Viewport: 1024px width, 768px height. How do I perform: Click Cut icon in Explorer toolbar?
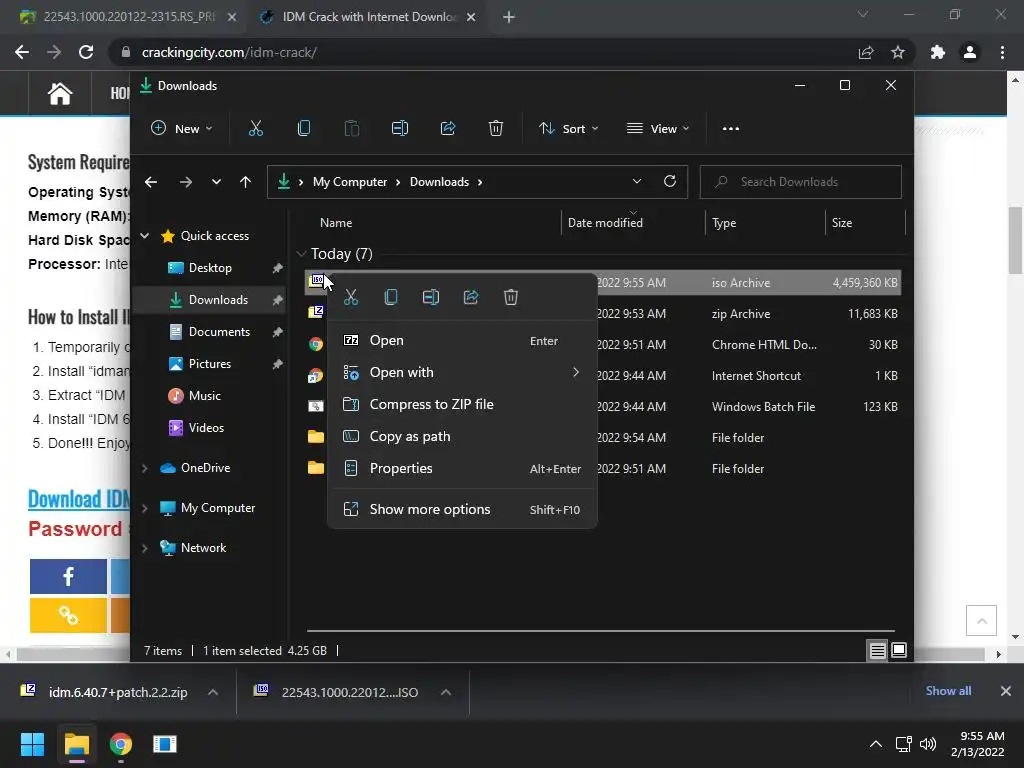tap(255, 129)
